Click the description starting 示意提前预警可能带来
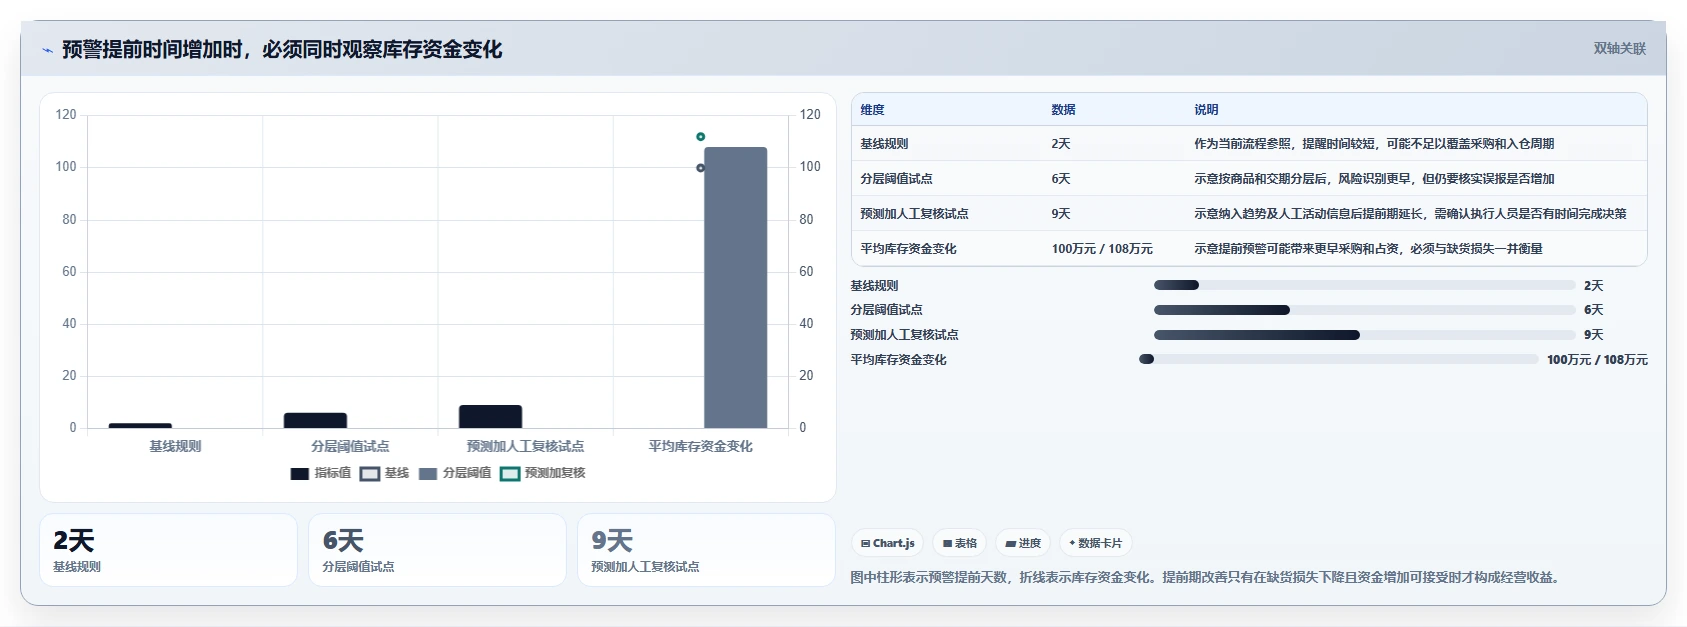Viewport: 1687px width, 627px height. coord(1368,249)
